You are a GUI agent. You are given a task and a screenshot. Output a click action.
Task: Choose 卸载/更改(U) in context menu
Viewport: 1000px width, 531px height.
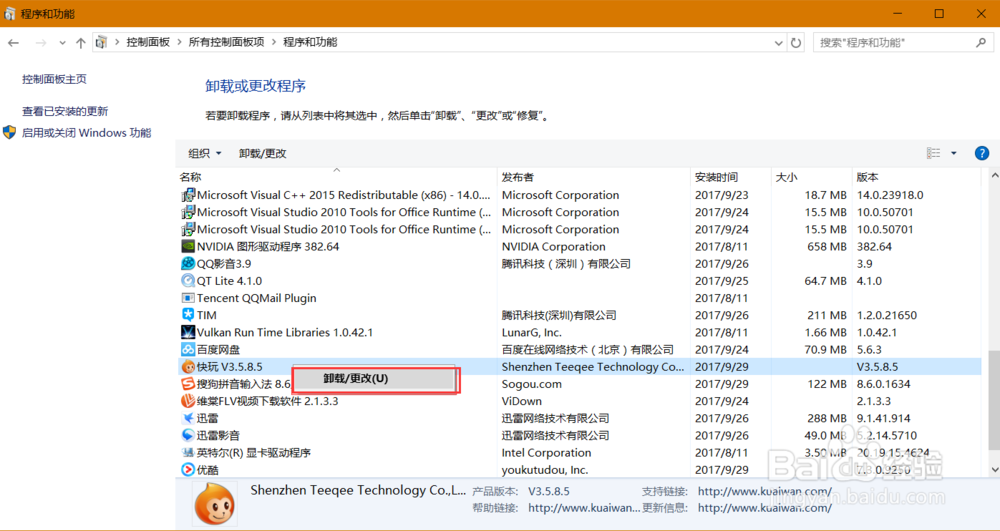376,379
